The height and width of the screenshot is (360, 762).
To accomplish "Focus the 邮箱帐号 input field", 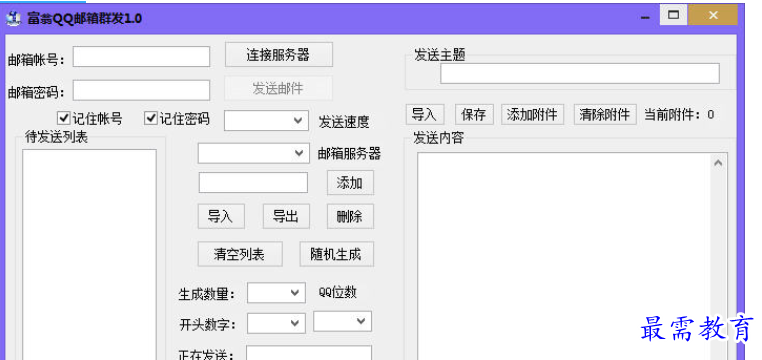I will 141,57.
